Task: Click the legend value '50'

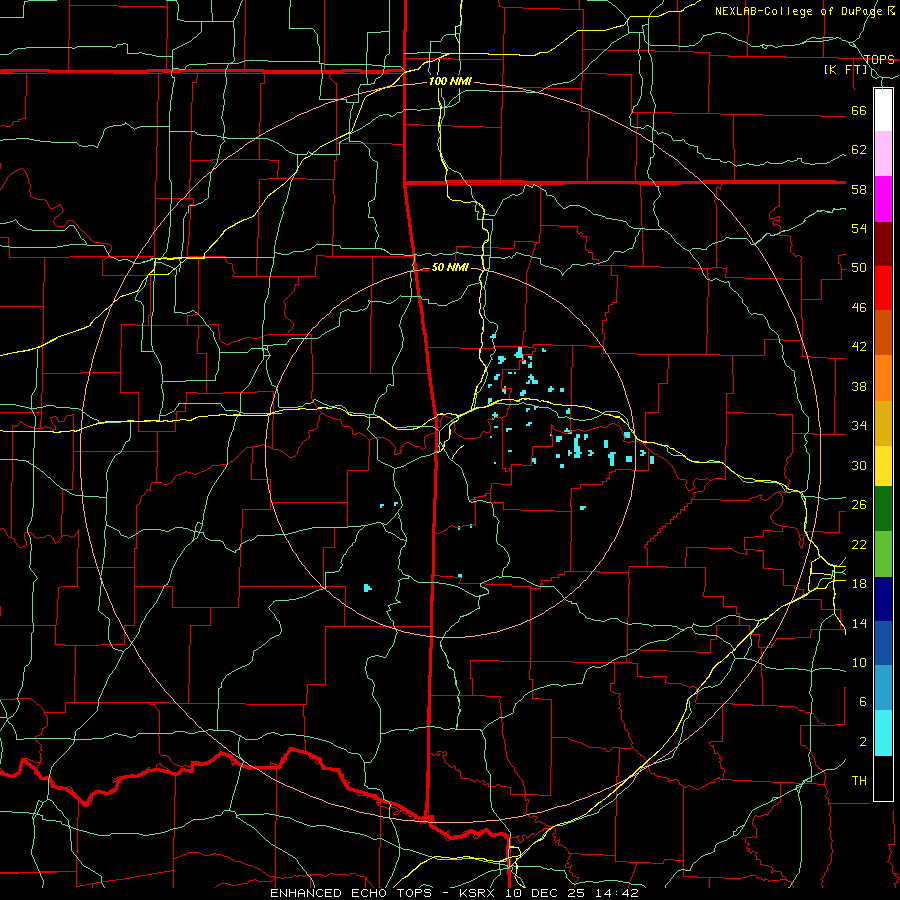Action: pos(859,268)
